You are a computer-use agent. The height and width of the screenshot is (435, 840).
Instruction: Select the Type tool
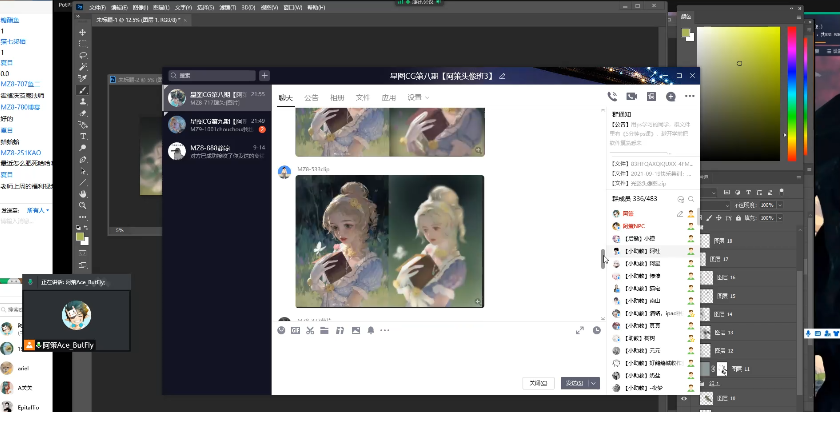coord(82,136)
